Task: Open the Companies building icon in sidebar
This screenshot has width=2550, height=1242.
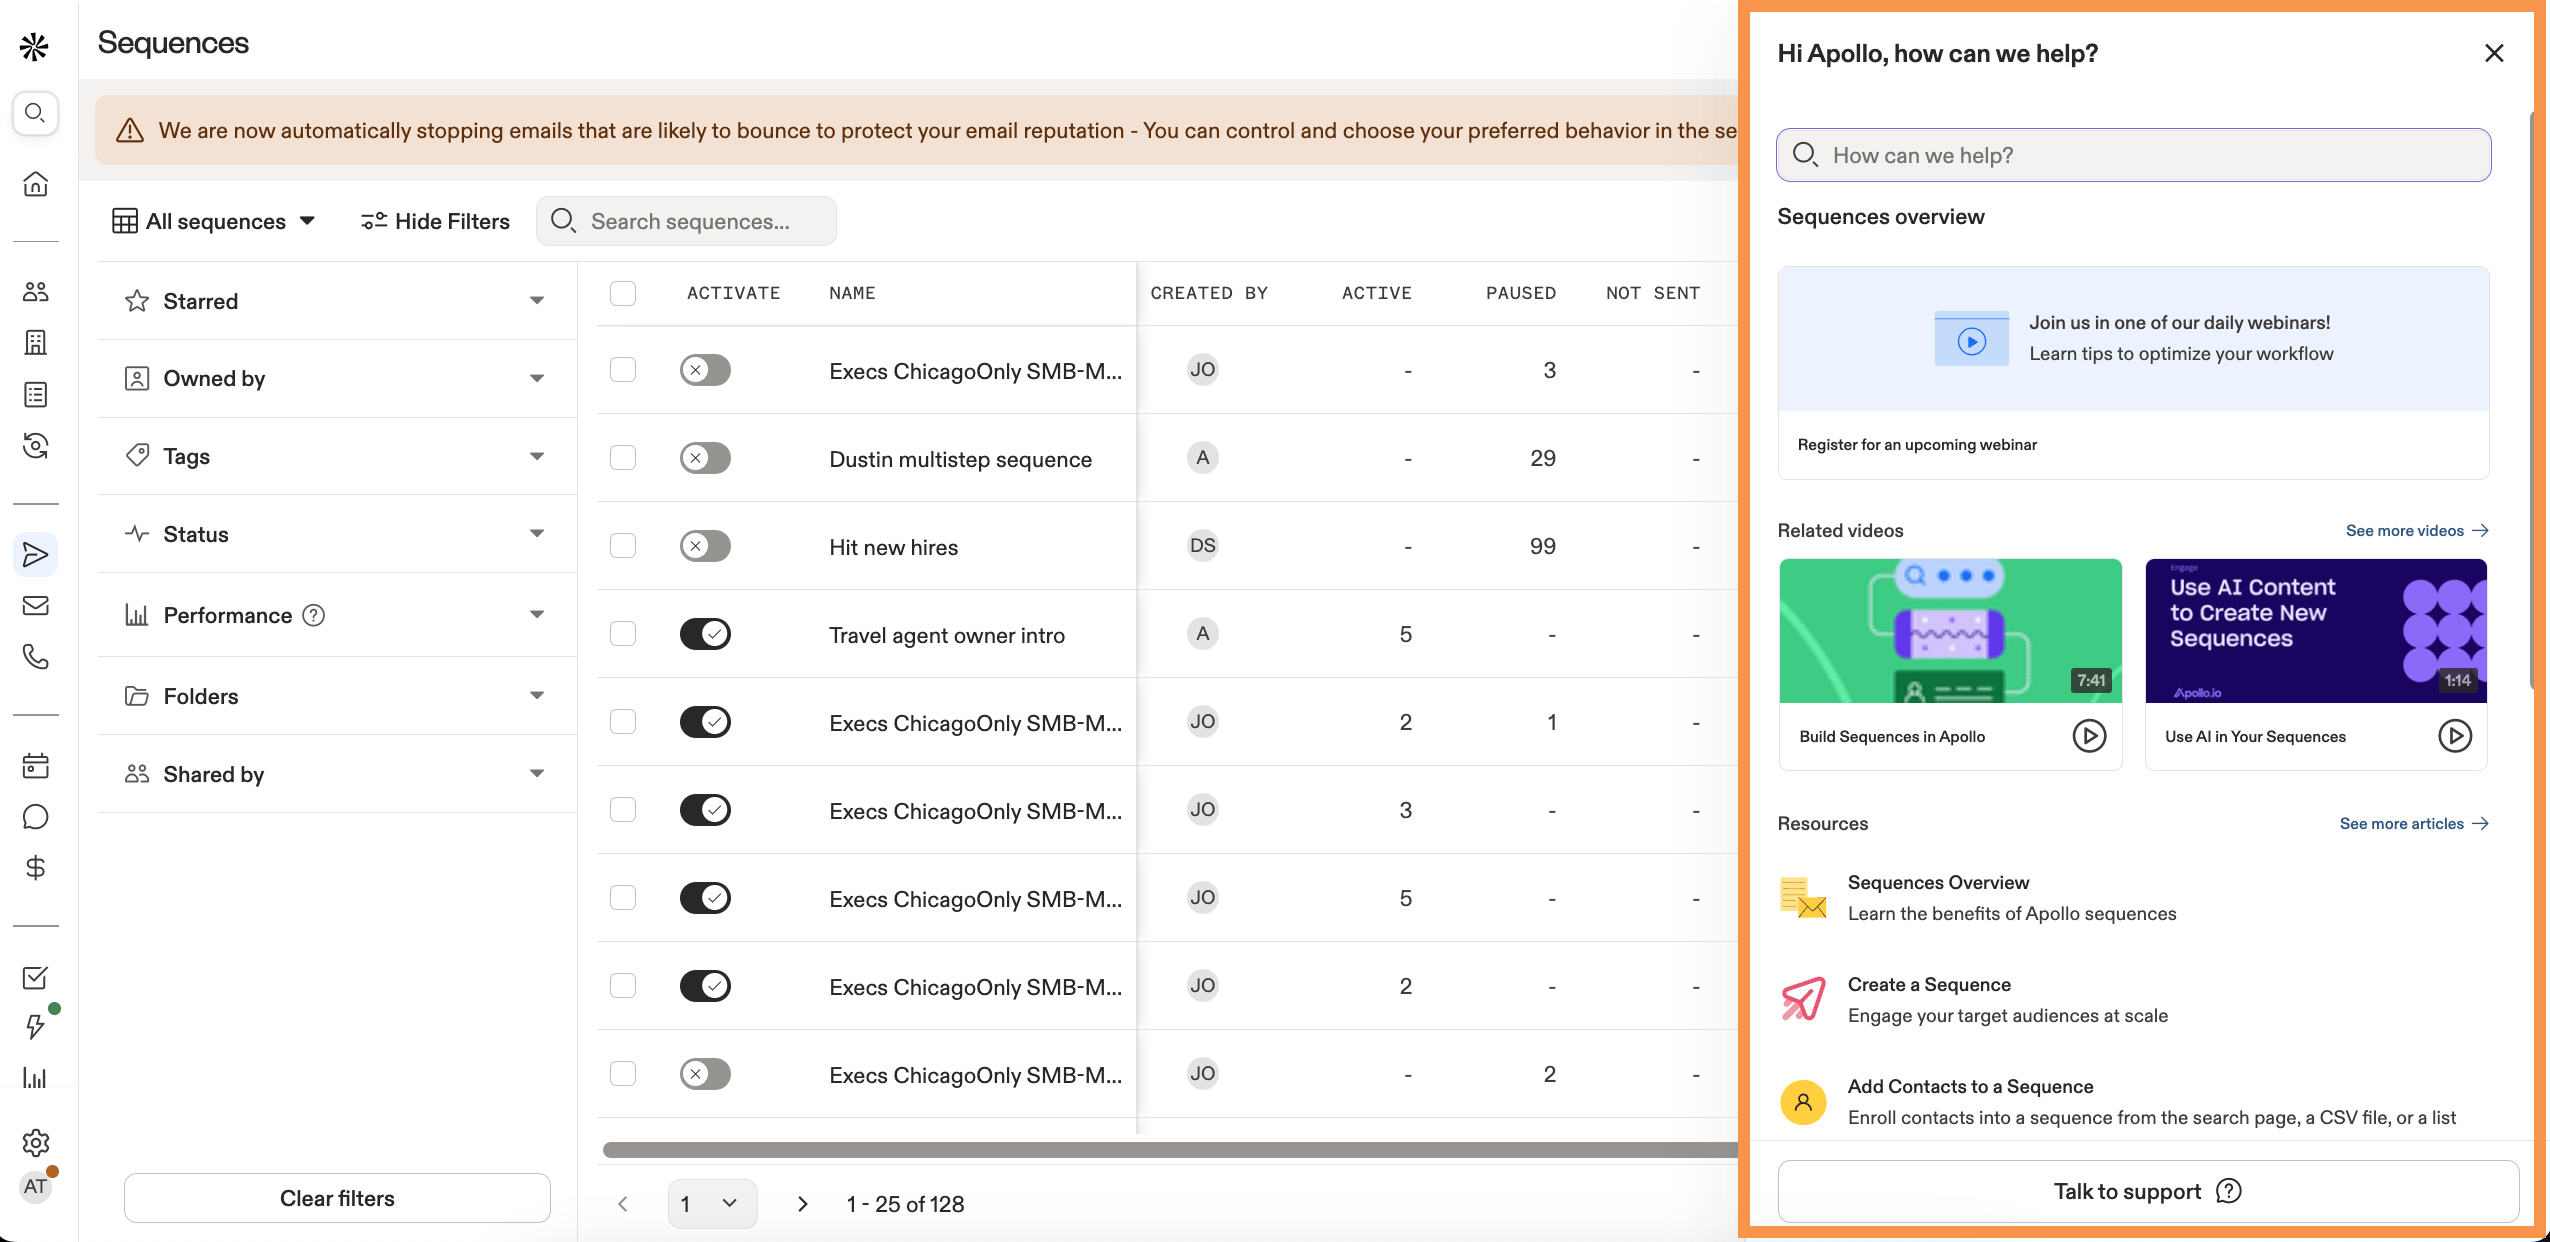Action: click(x=36, y=343)
